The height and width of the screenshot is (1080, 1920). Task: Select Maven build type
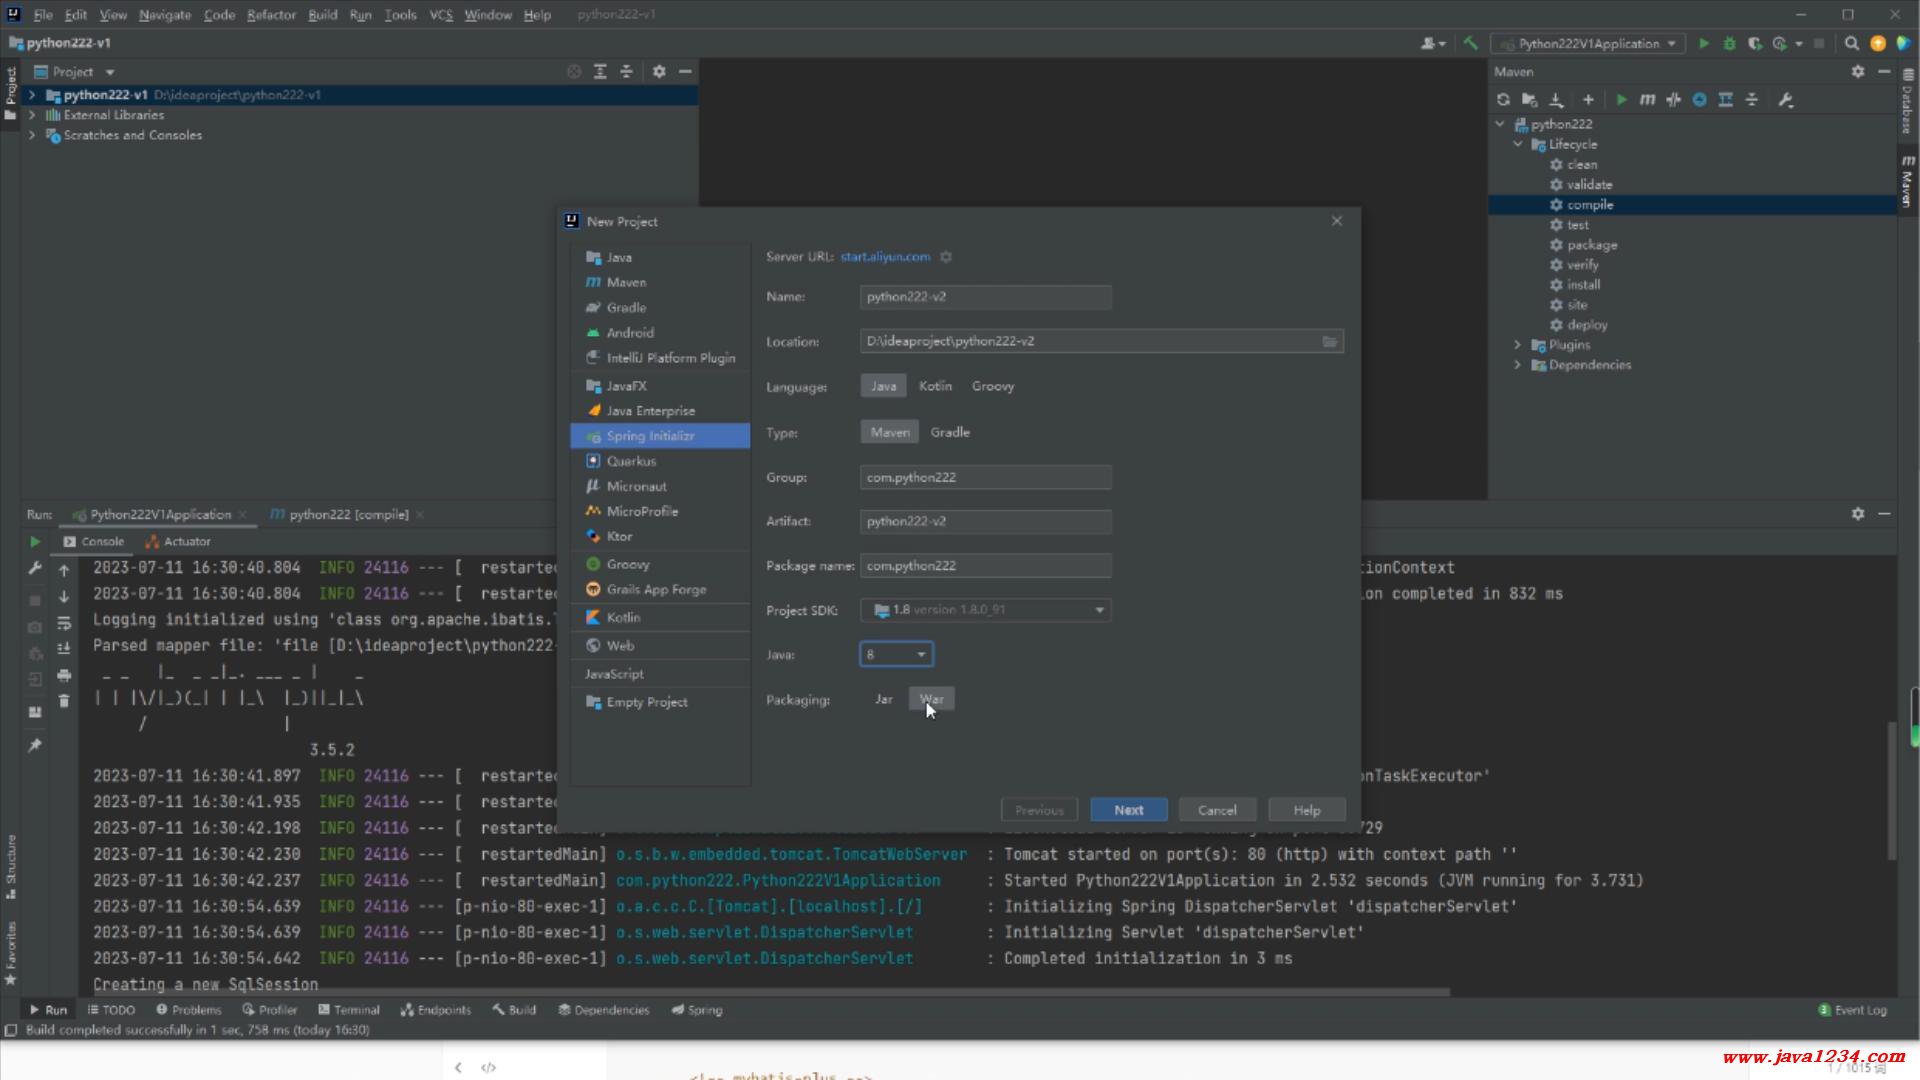pyautogui.click(x=890, y=432)
